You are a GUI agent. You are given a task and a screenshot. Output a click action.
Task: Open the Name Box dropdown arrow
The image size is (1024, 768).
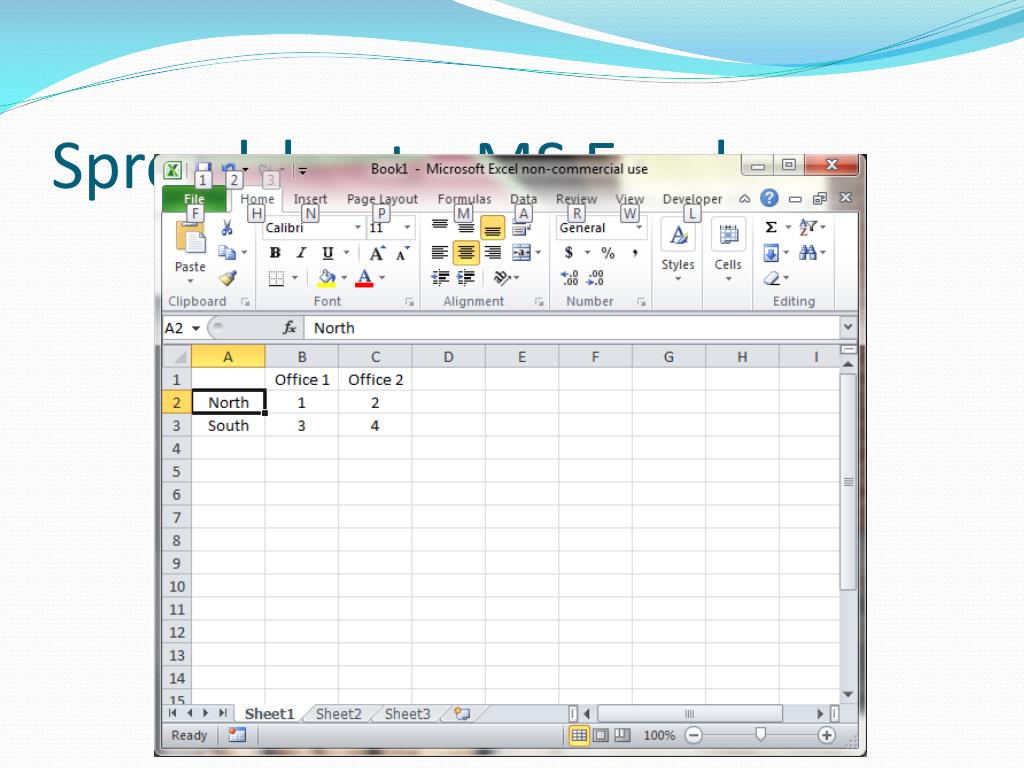195,328
